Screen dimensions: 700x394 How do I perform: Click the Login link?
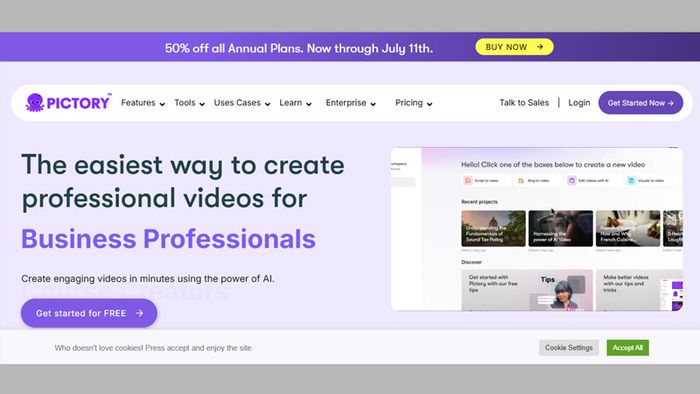coord(579,103)
